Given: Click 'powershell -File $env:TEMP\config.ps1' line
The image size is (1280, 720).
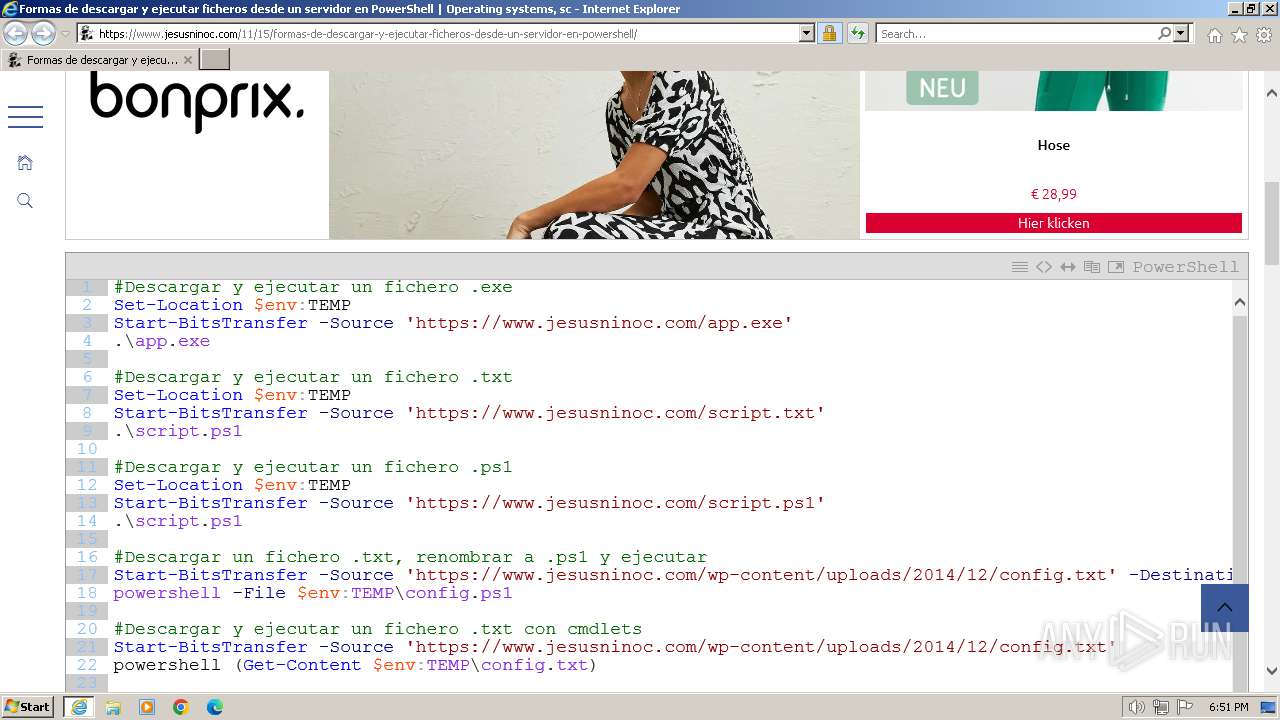Looking at the screenshot, I should (x=313, y=593).
